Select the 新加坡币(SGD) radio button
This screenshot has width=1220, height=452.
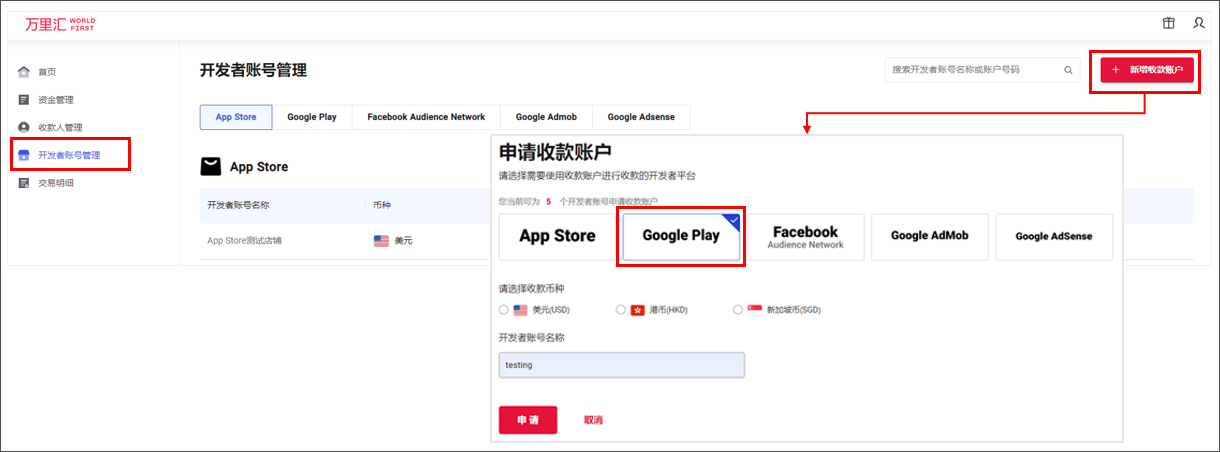[x=738, y=310]
